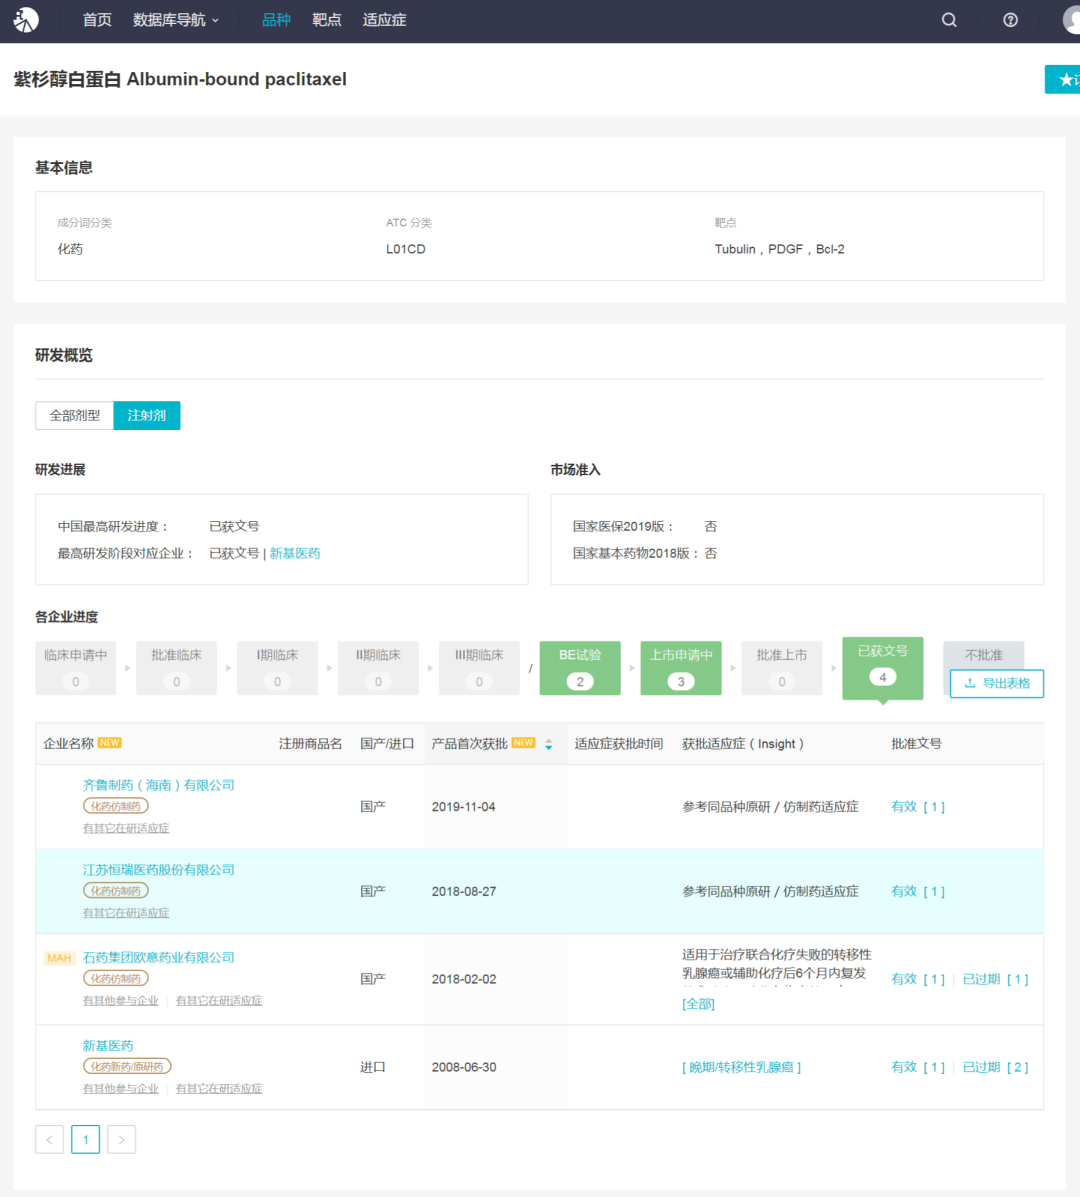The height and width of the screenshot is (1197, 1080).
Task: Select the 不批准 stage box
Action: (x=983, y=654)
